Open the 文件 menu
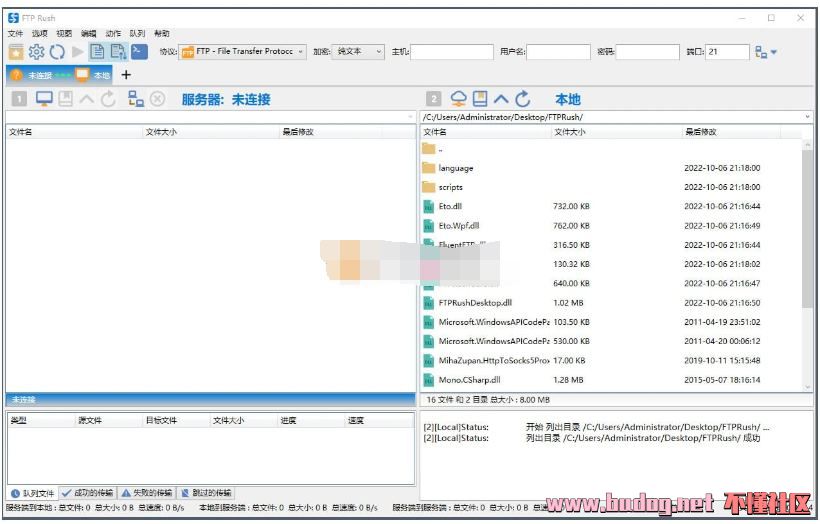820x524 pixels. [x=15, y=33]
